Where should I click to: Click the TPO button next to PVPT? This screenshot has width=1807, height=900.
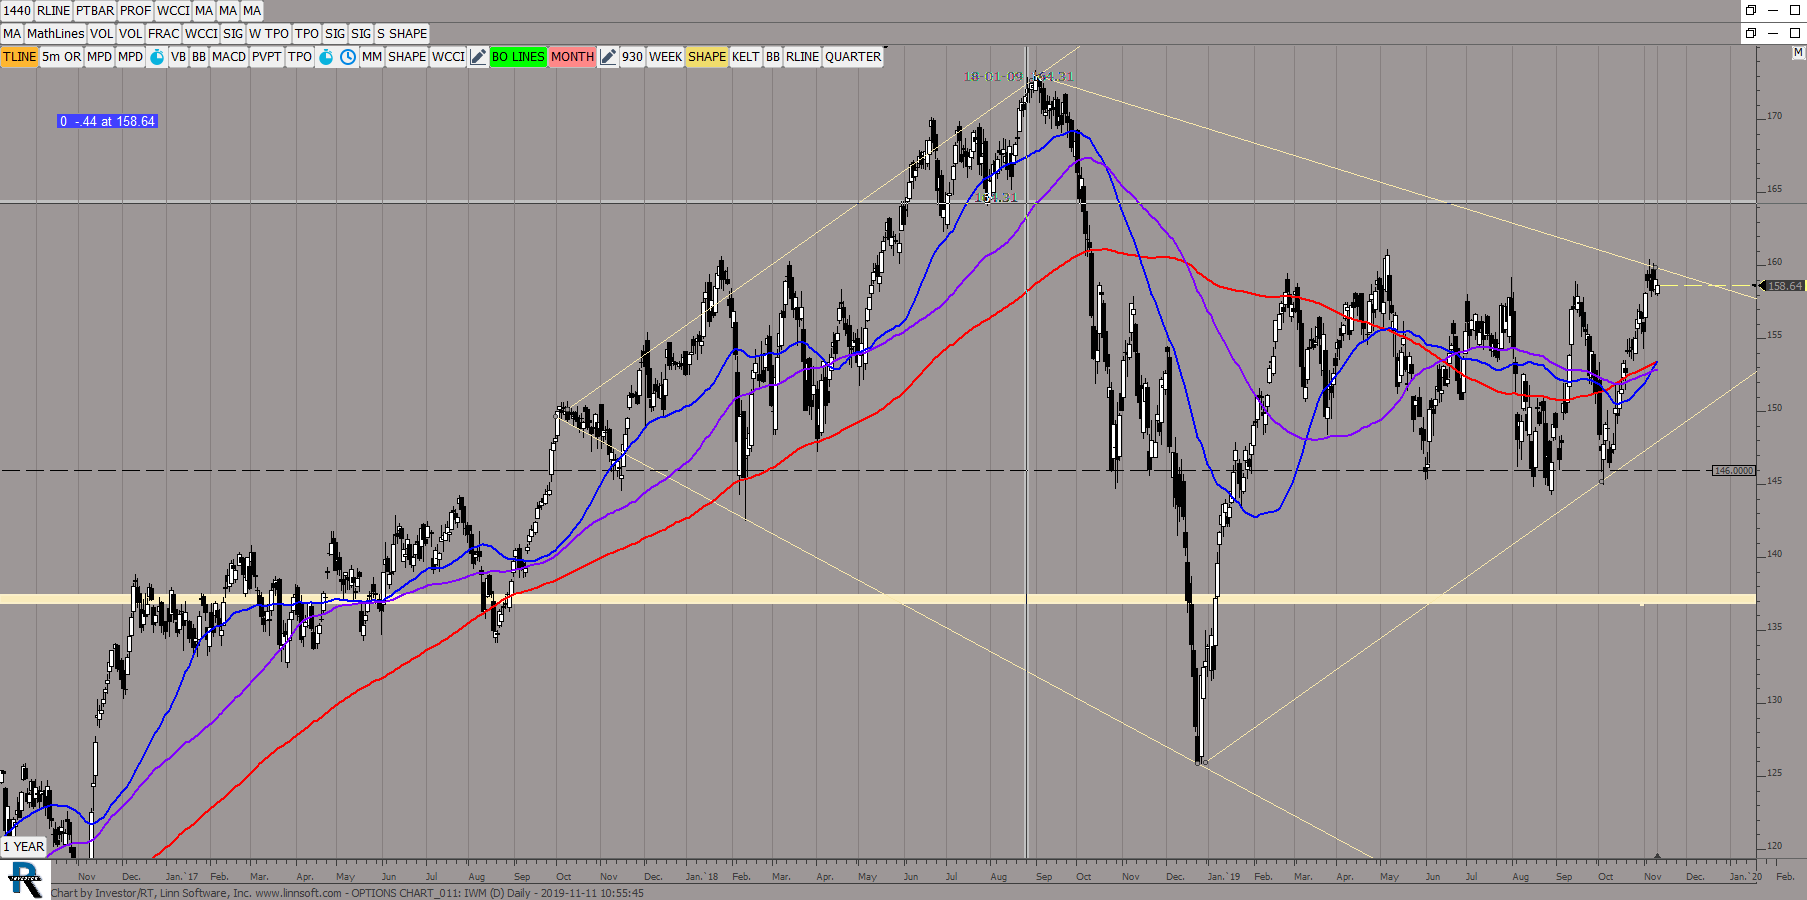coord(300,57)
